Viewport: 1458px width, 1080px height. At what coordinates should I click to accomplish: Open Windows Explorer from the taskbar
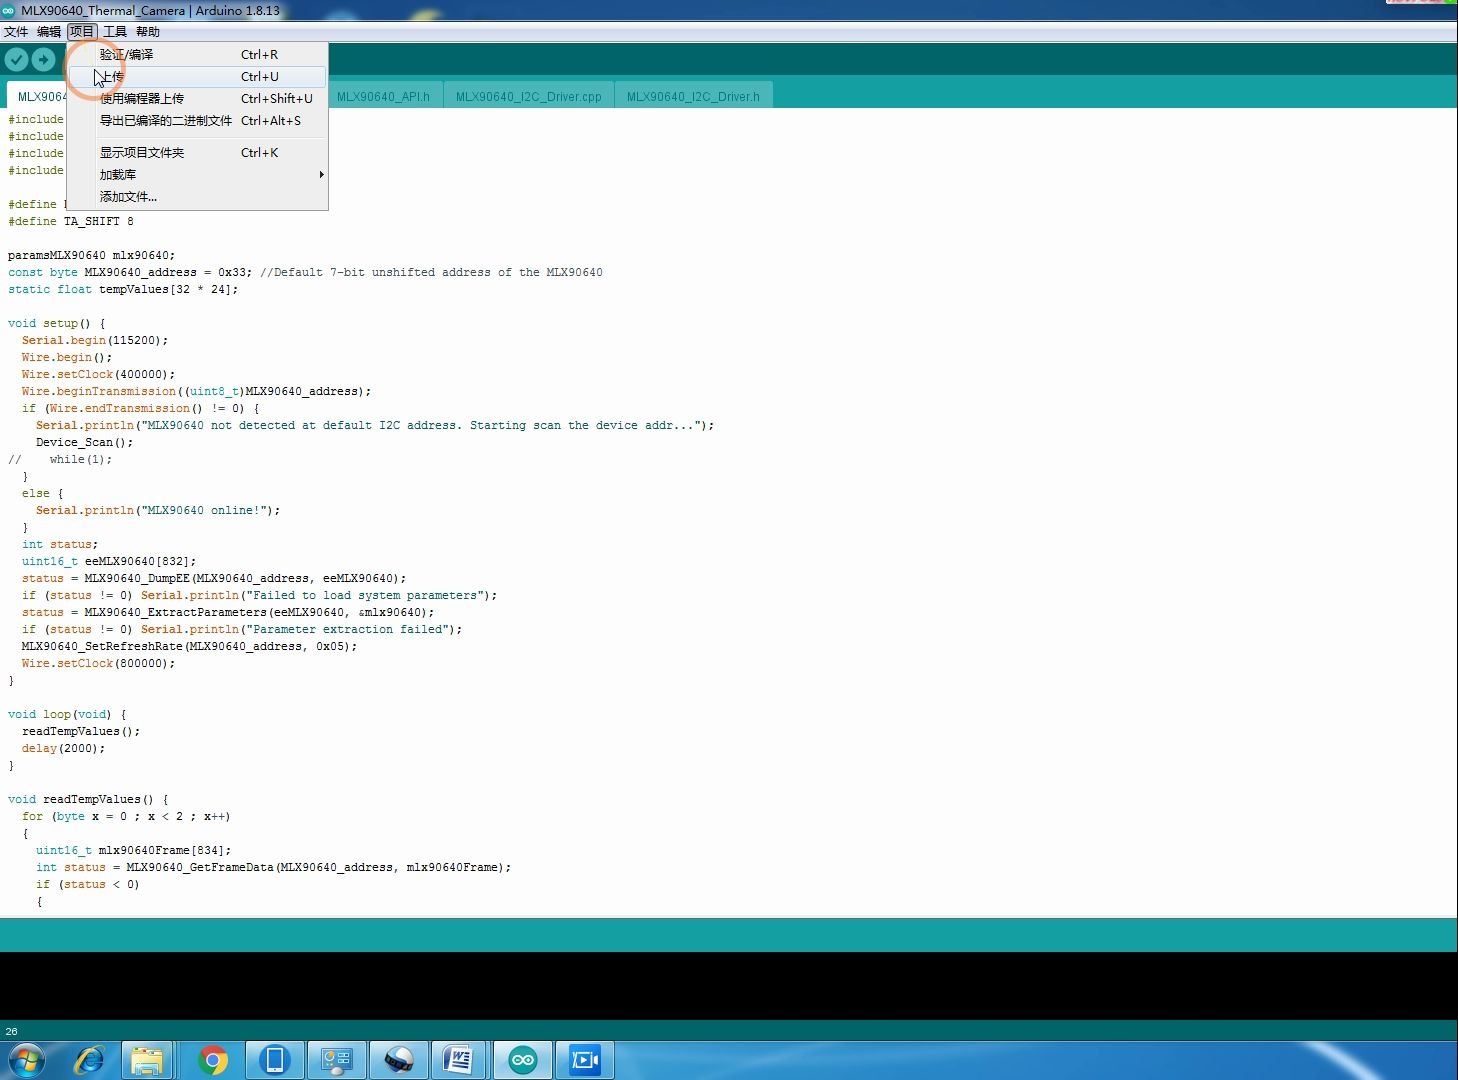point(147,1060)
